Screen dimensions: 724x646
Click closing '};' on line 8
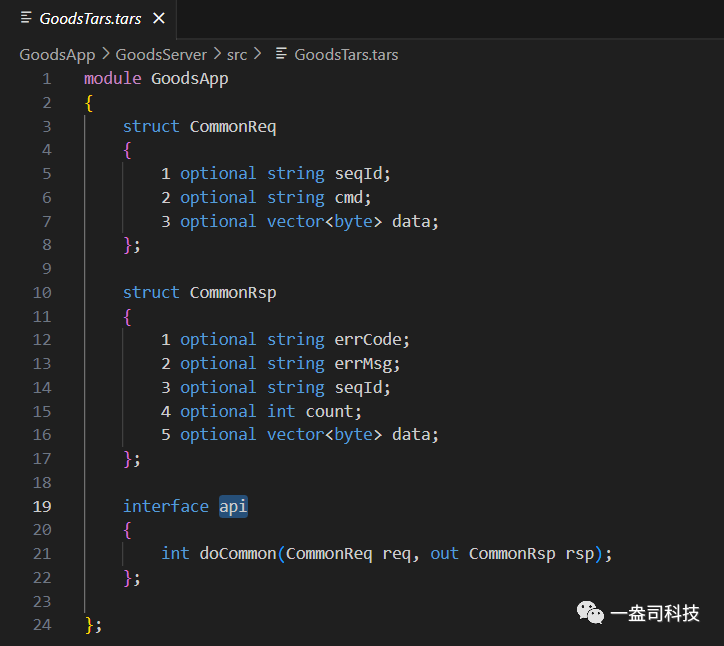click(132, 245)
